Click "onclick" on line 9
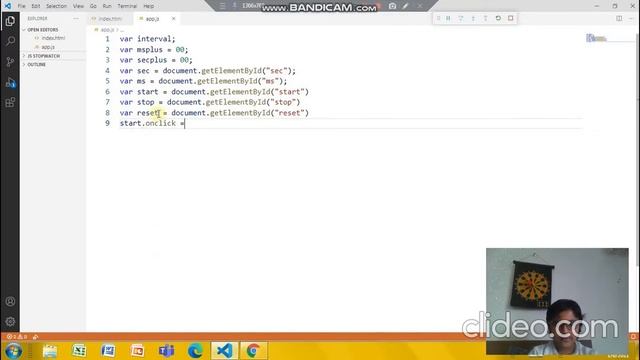640x360 pixels. tap(160, 123)
